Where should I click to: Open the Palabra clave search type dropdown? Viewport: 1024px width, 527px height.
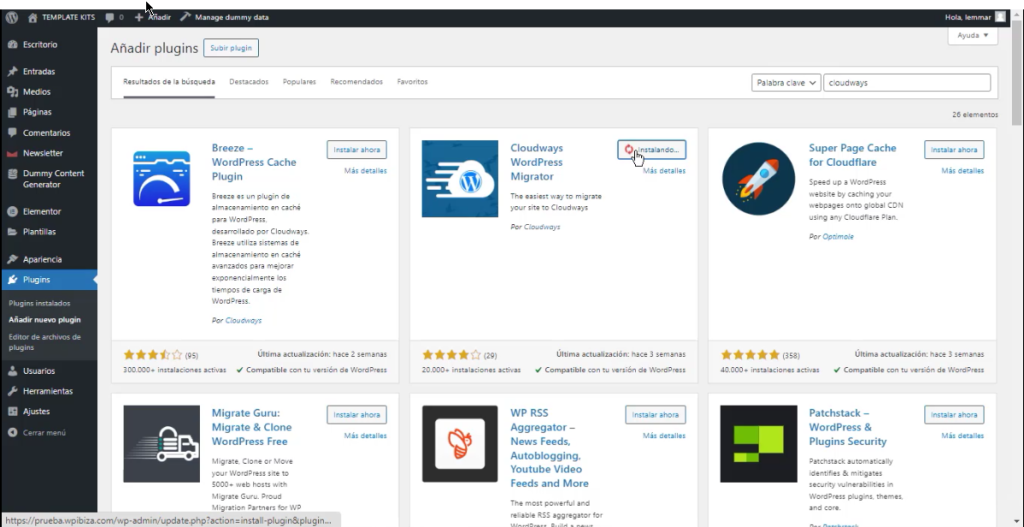[x=786, y=83]
